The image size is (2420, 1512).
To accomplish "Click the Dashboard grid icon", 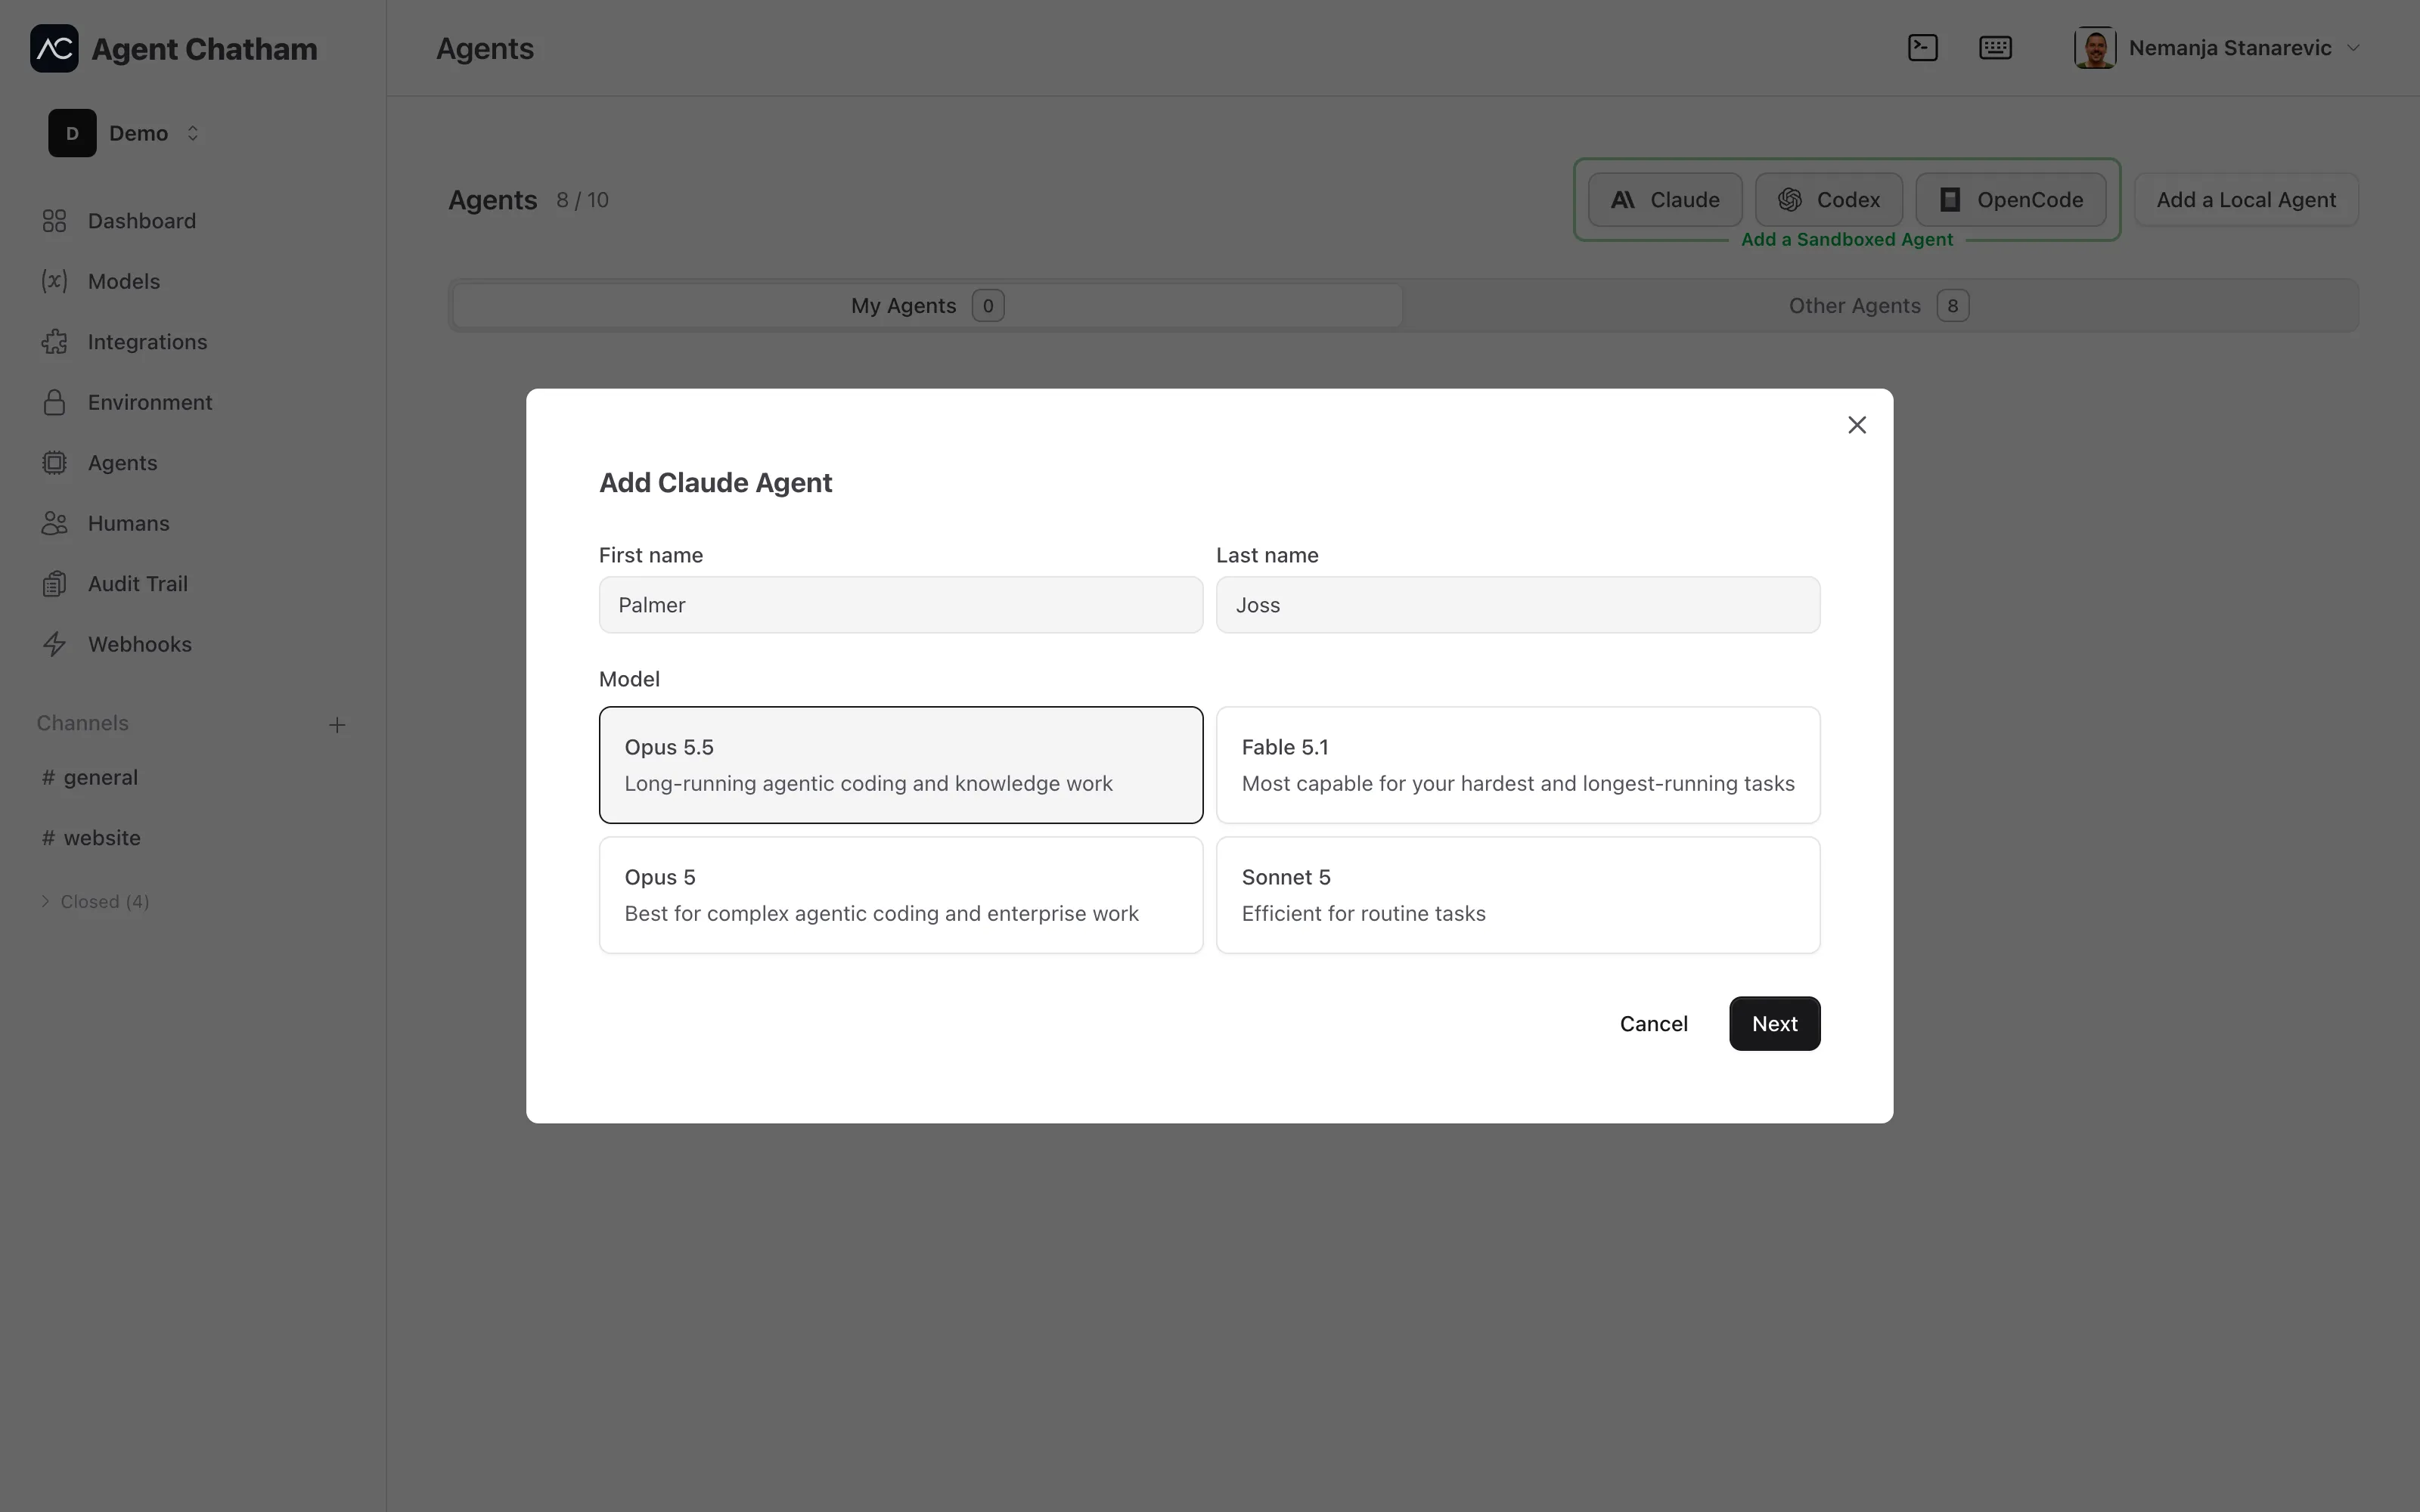I will 54,221.
